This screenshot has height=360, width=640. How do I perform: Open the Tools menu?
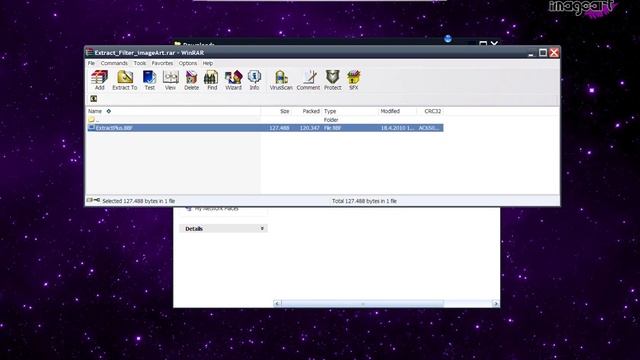[140, 63]
